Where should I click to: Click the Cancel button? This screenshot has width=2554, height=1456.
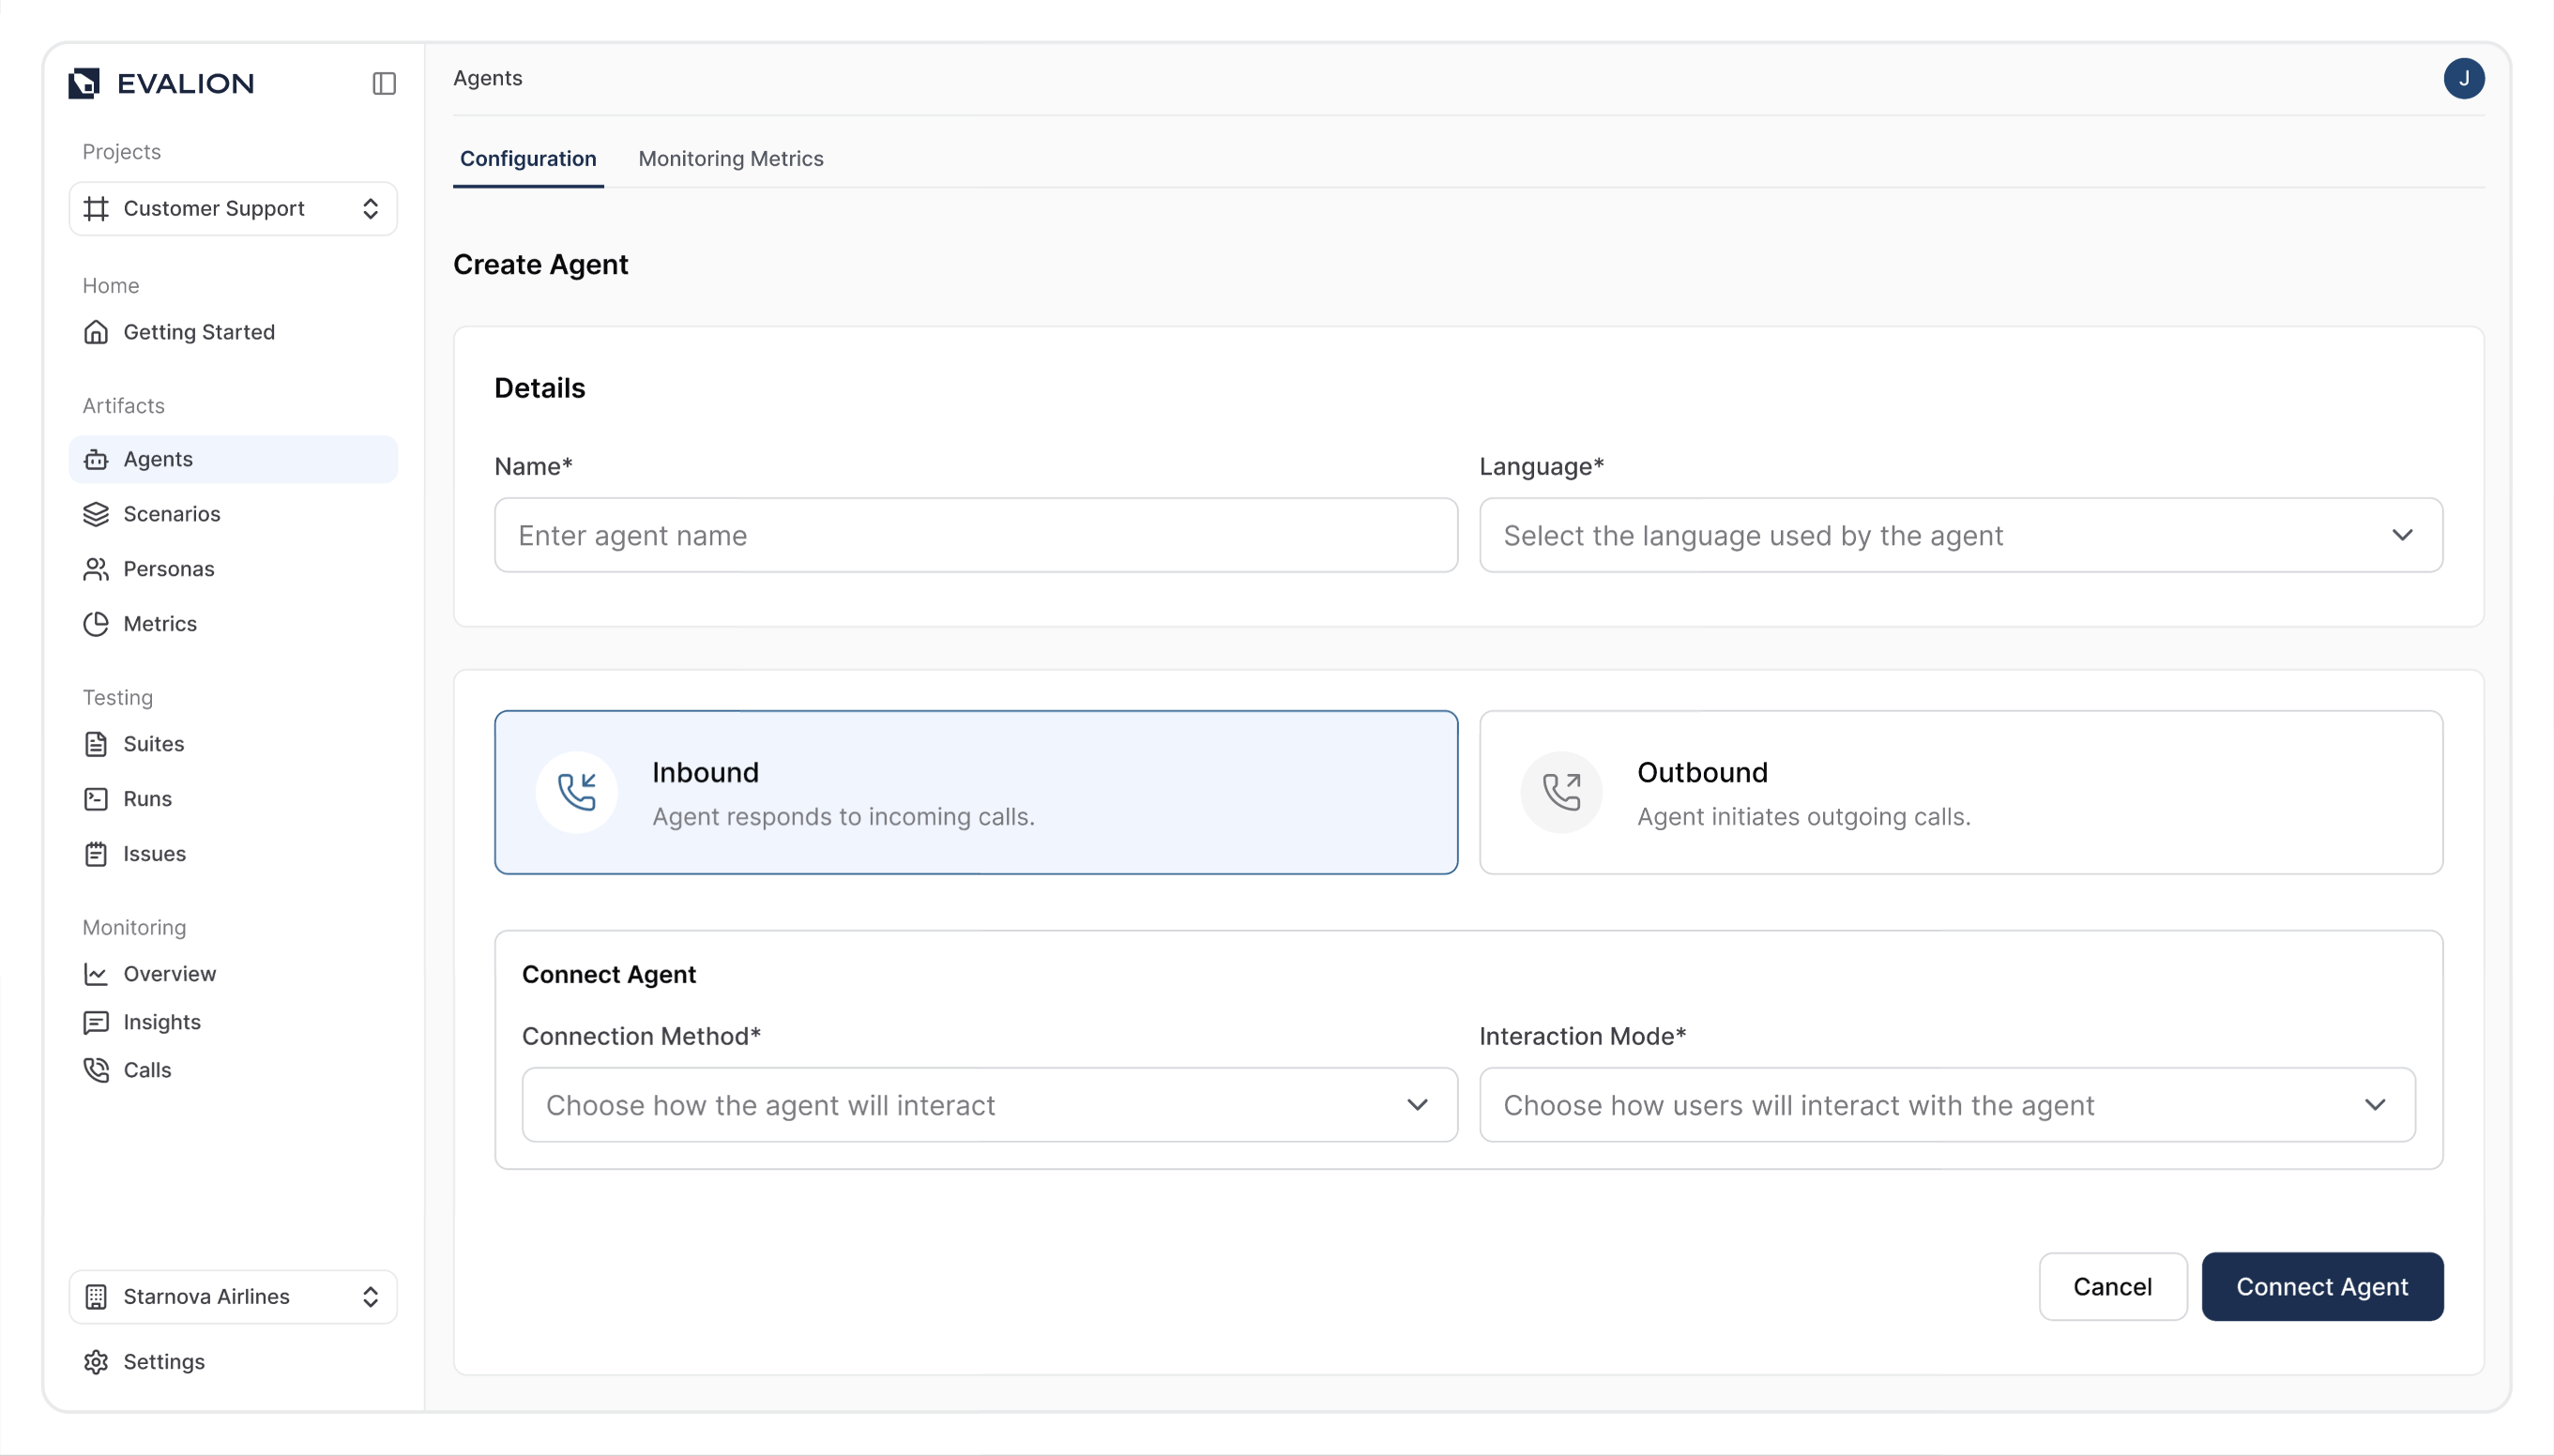(x=2112, y=1287)
